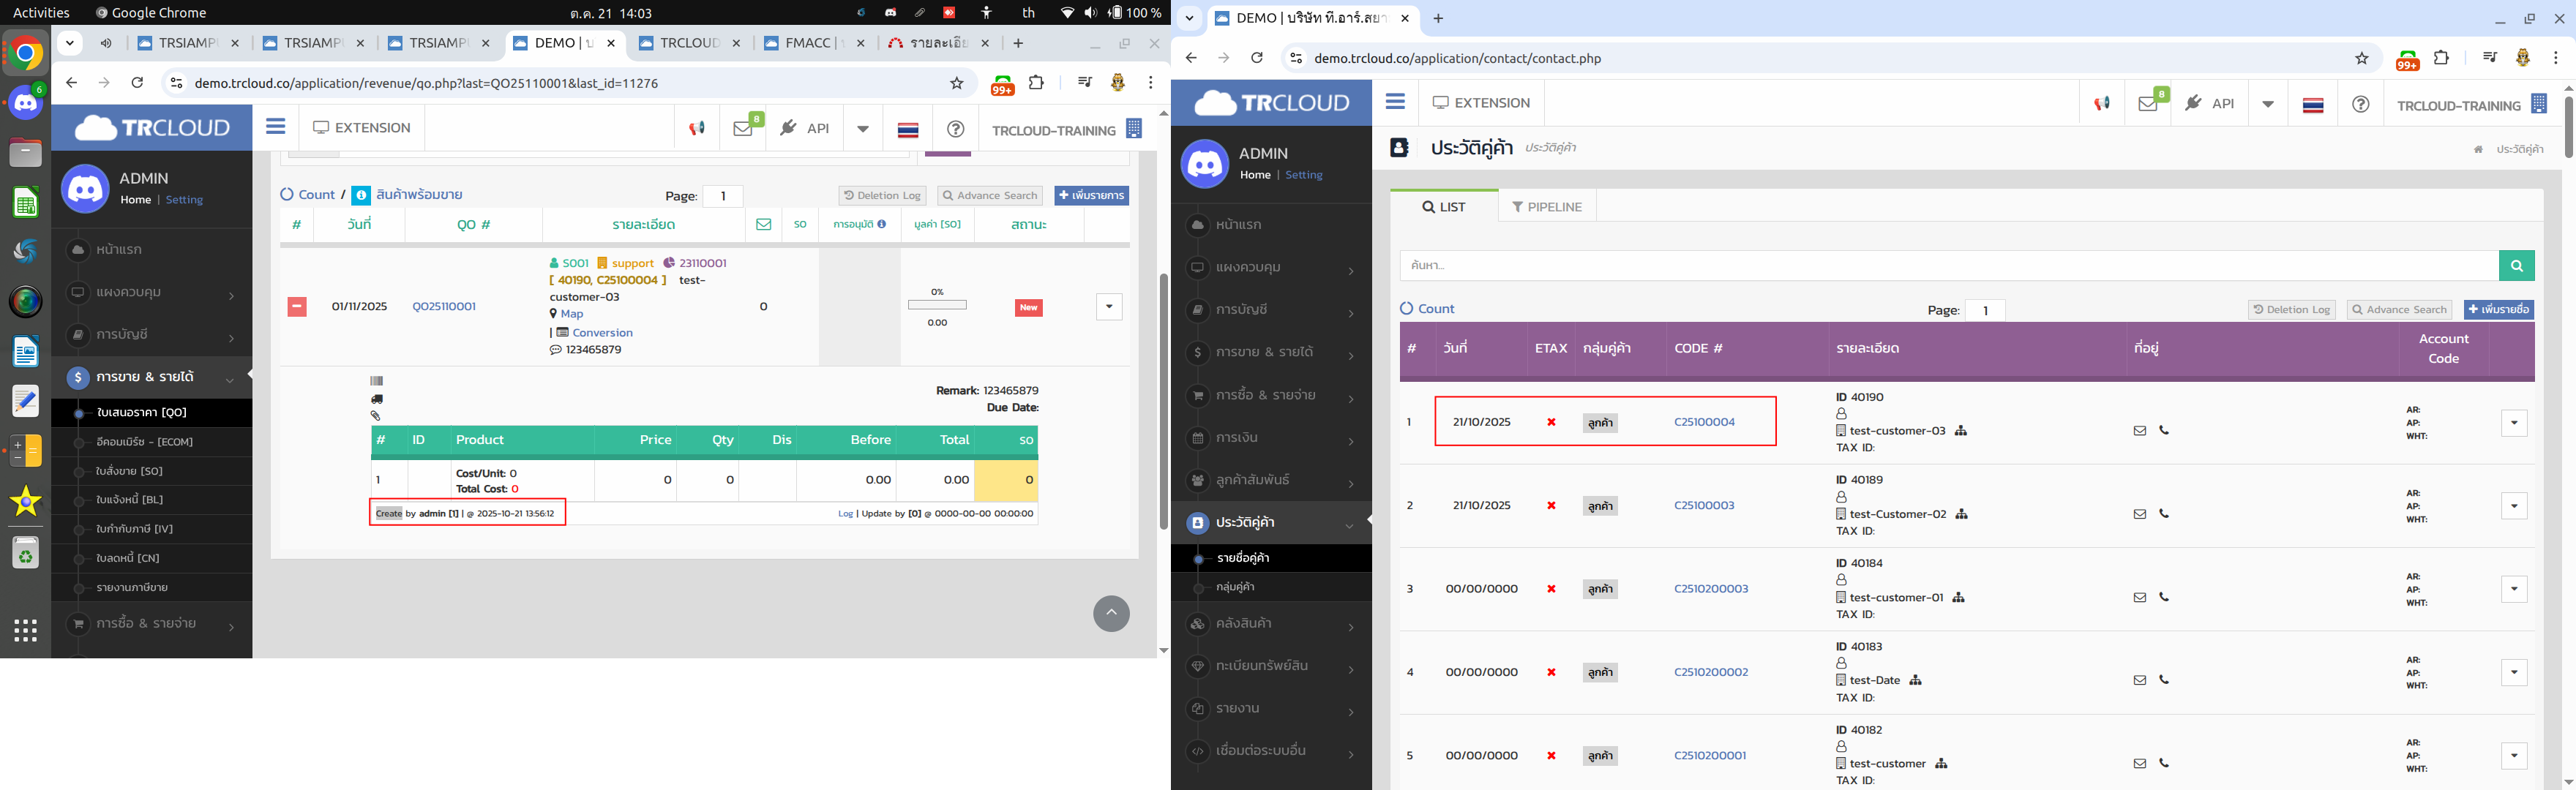Click envelope email icon for test-customer-03 row
The width and height of the screenshot is (2576, 790).
pyautogui.click(x=2139, y=431)
